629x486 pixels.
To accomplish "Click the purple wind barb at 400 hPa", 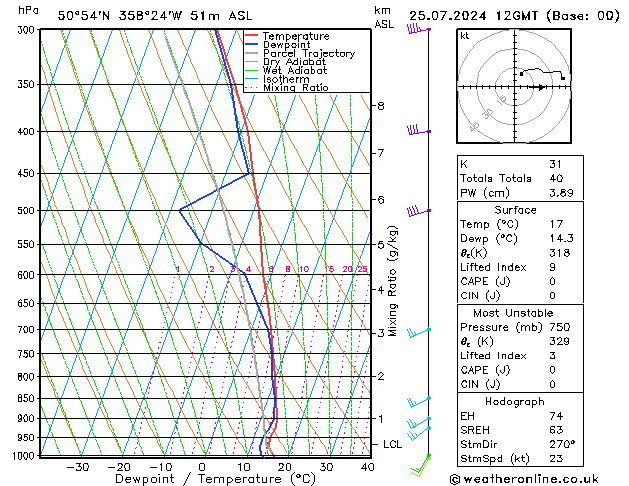I will click(418, 130).
